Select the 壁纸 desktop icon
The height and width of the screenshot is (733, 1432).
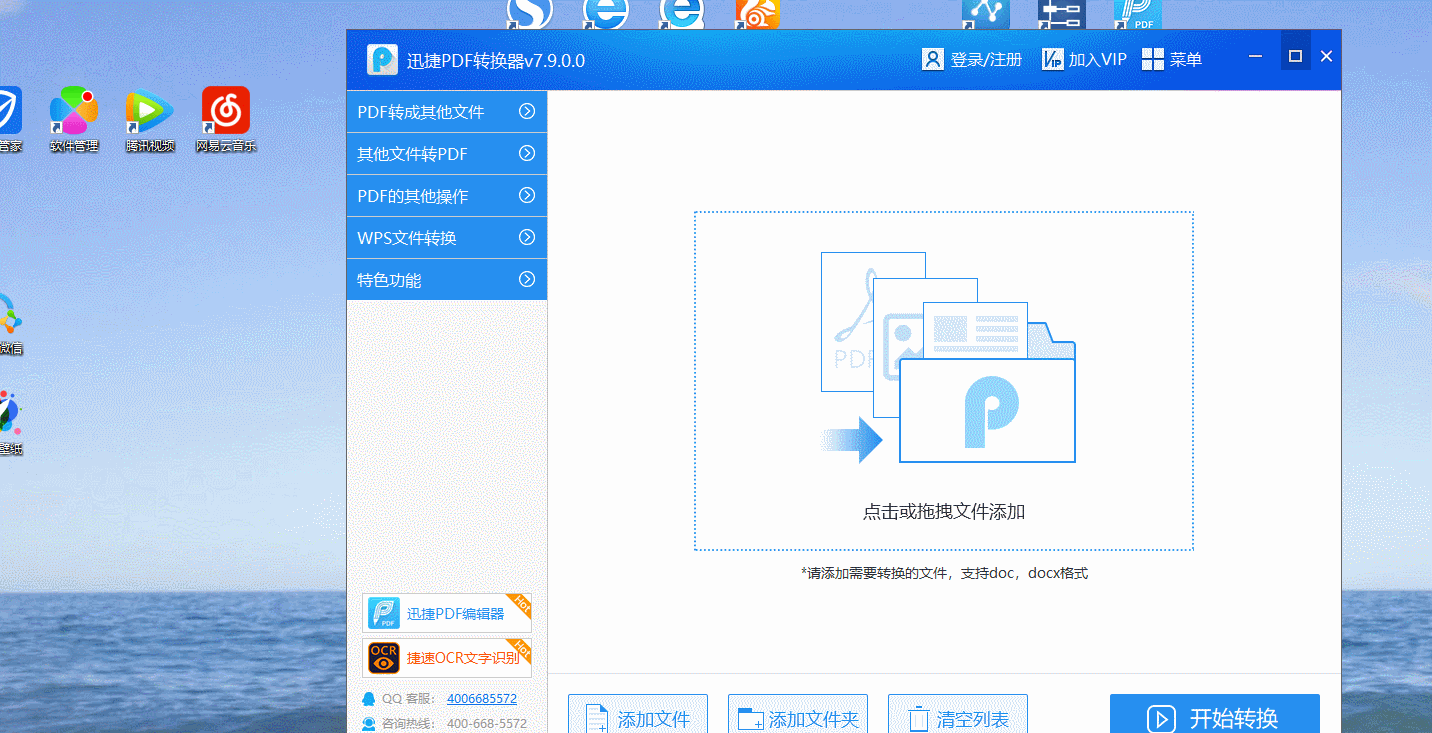(10, 424)
